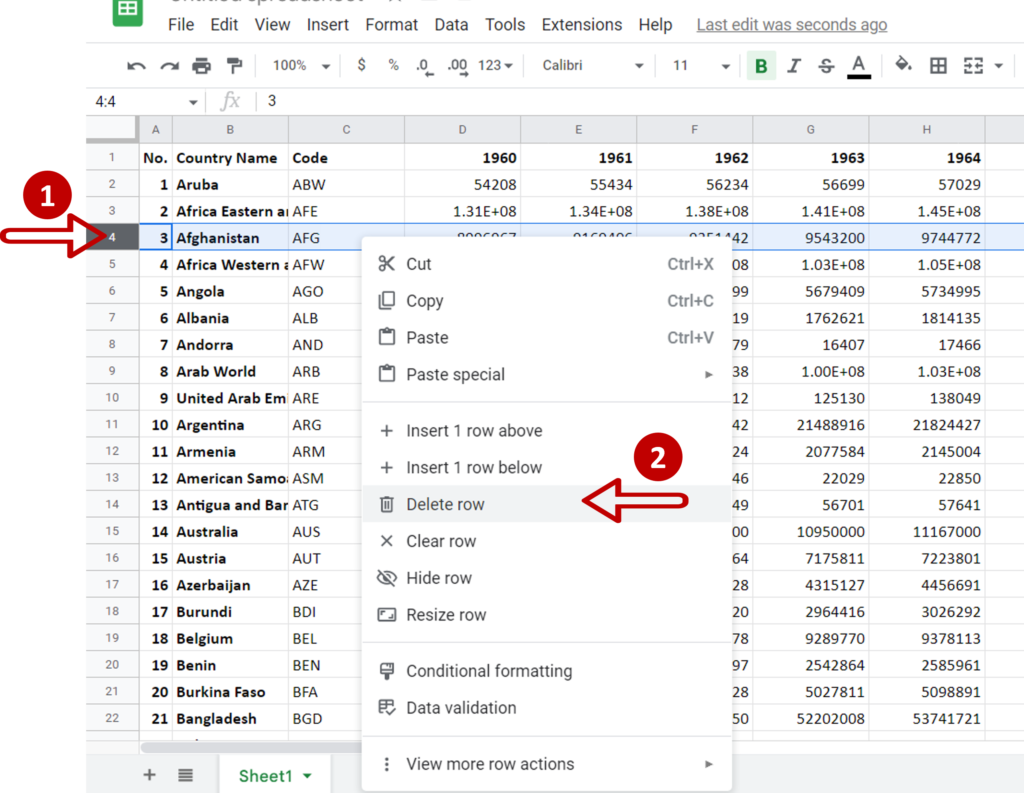Click the format as currency icon

tap(360, 65)
